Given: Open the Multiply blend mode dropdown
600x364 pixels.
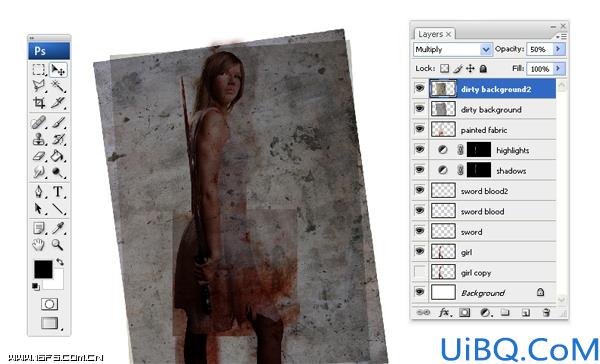Looking at the screenshot, I should pos(452,49).
